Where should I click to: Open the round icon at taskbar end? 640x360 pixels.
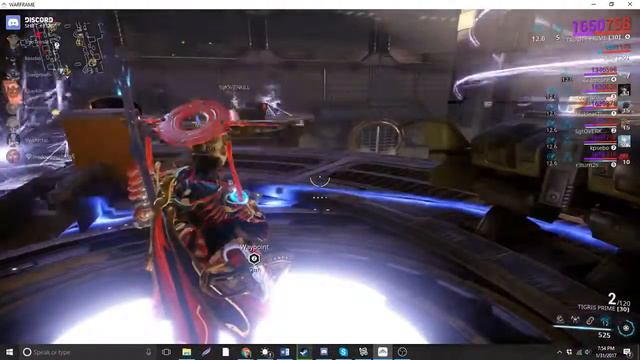402,352
